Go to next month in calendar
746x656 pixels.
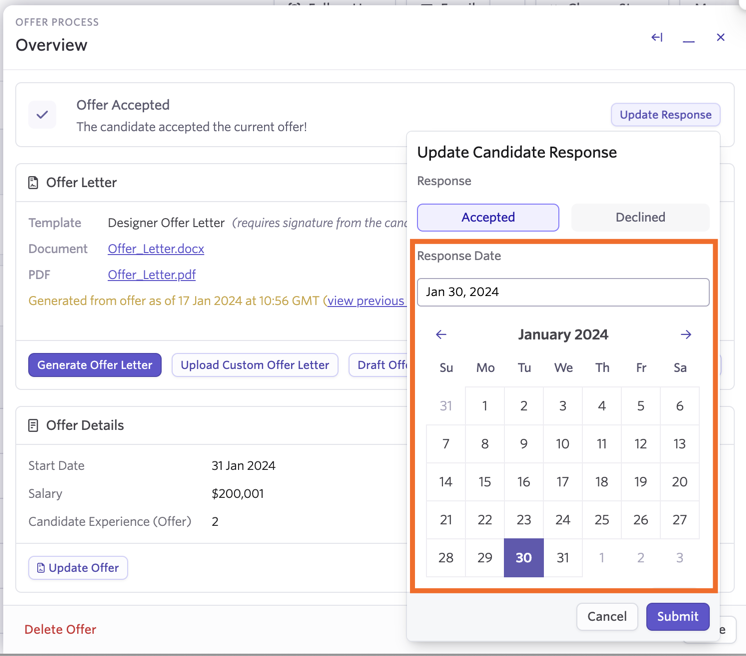tap(686, 334)
